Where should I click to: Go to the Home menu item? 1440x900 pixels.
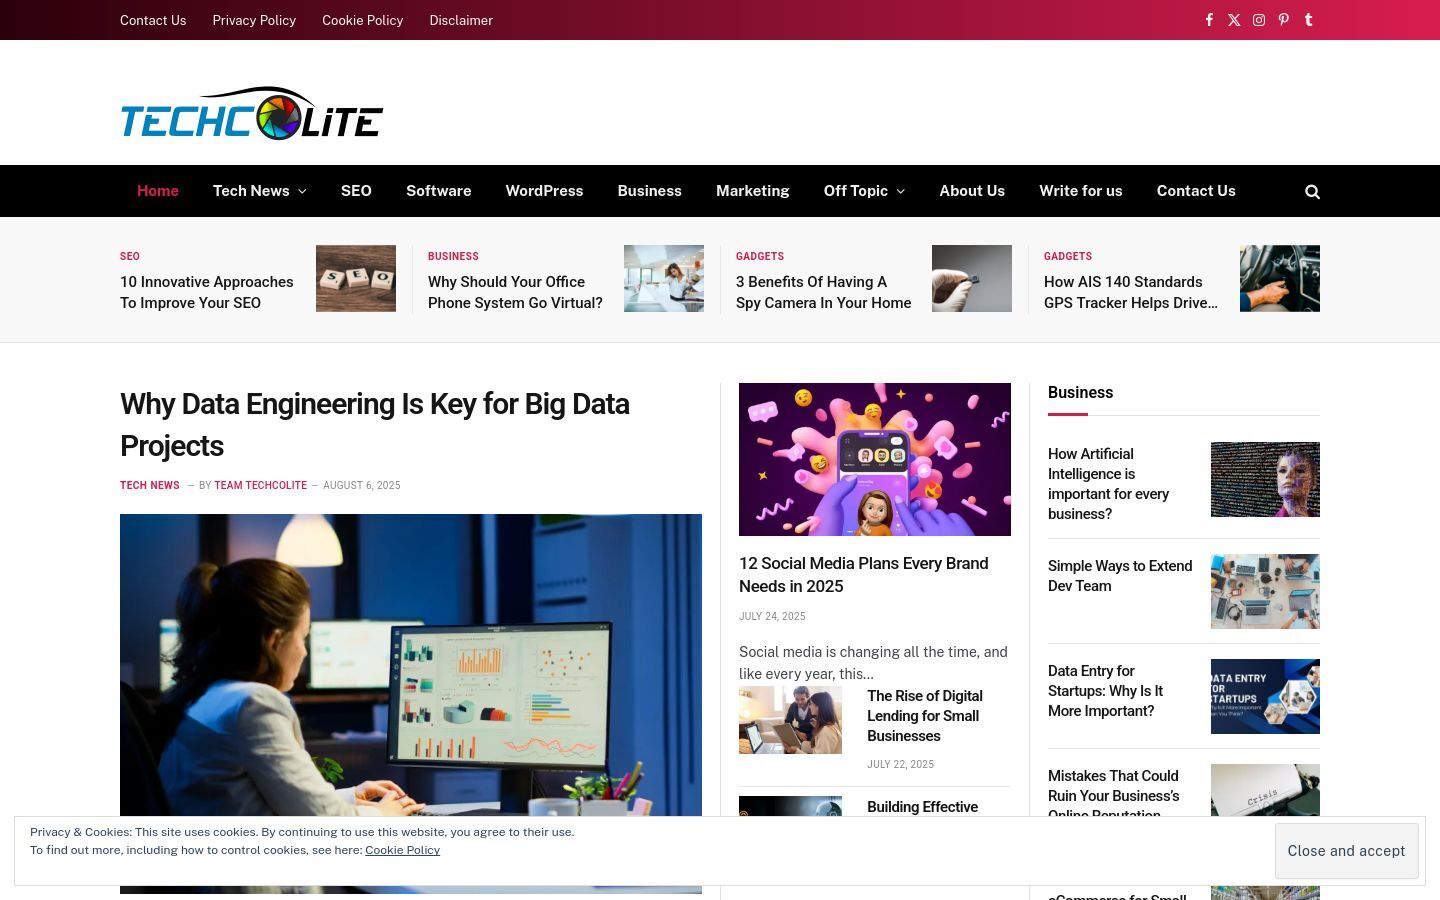[158, 191]
